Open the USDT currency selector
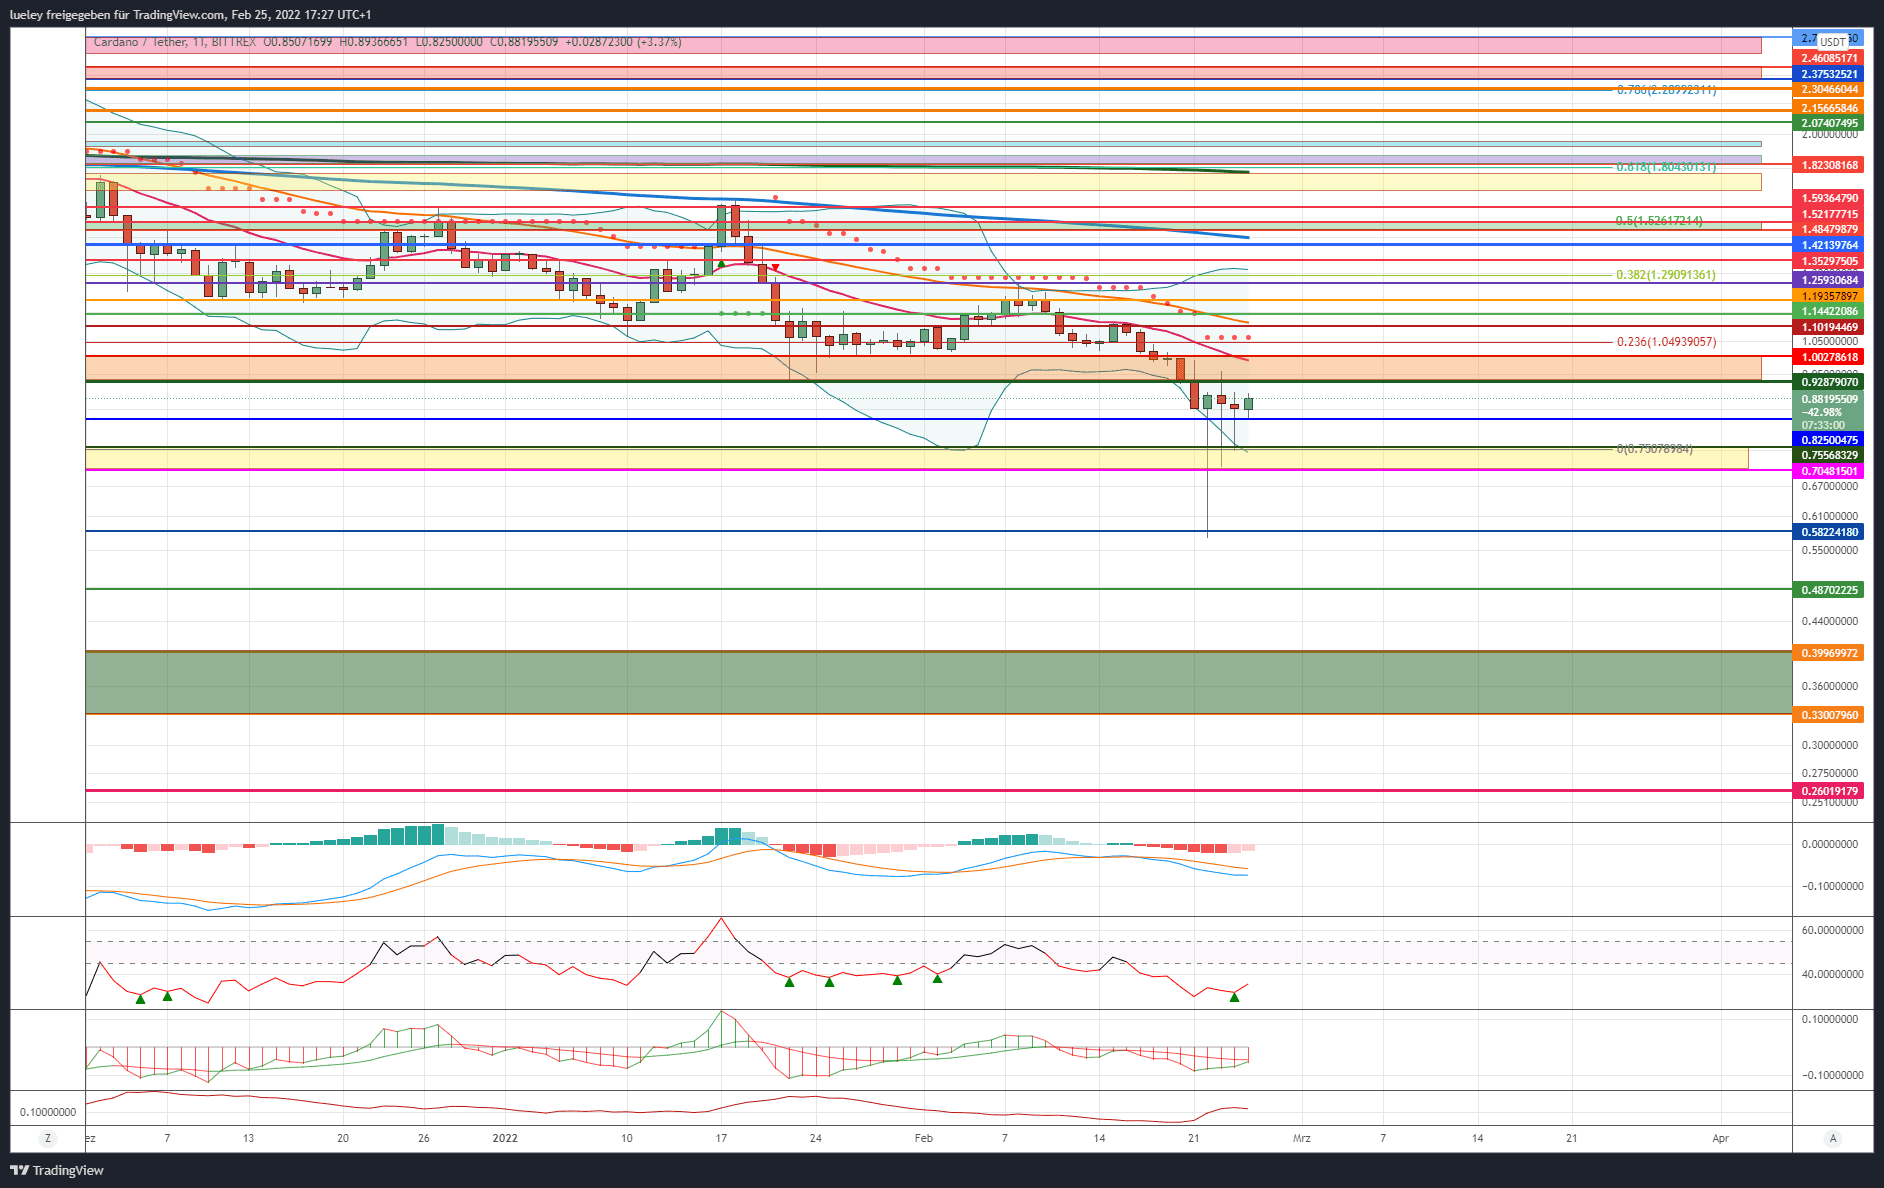1884x1188 pixels. point(1832,42)
